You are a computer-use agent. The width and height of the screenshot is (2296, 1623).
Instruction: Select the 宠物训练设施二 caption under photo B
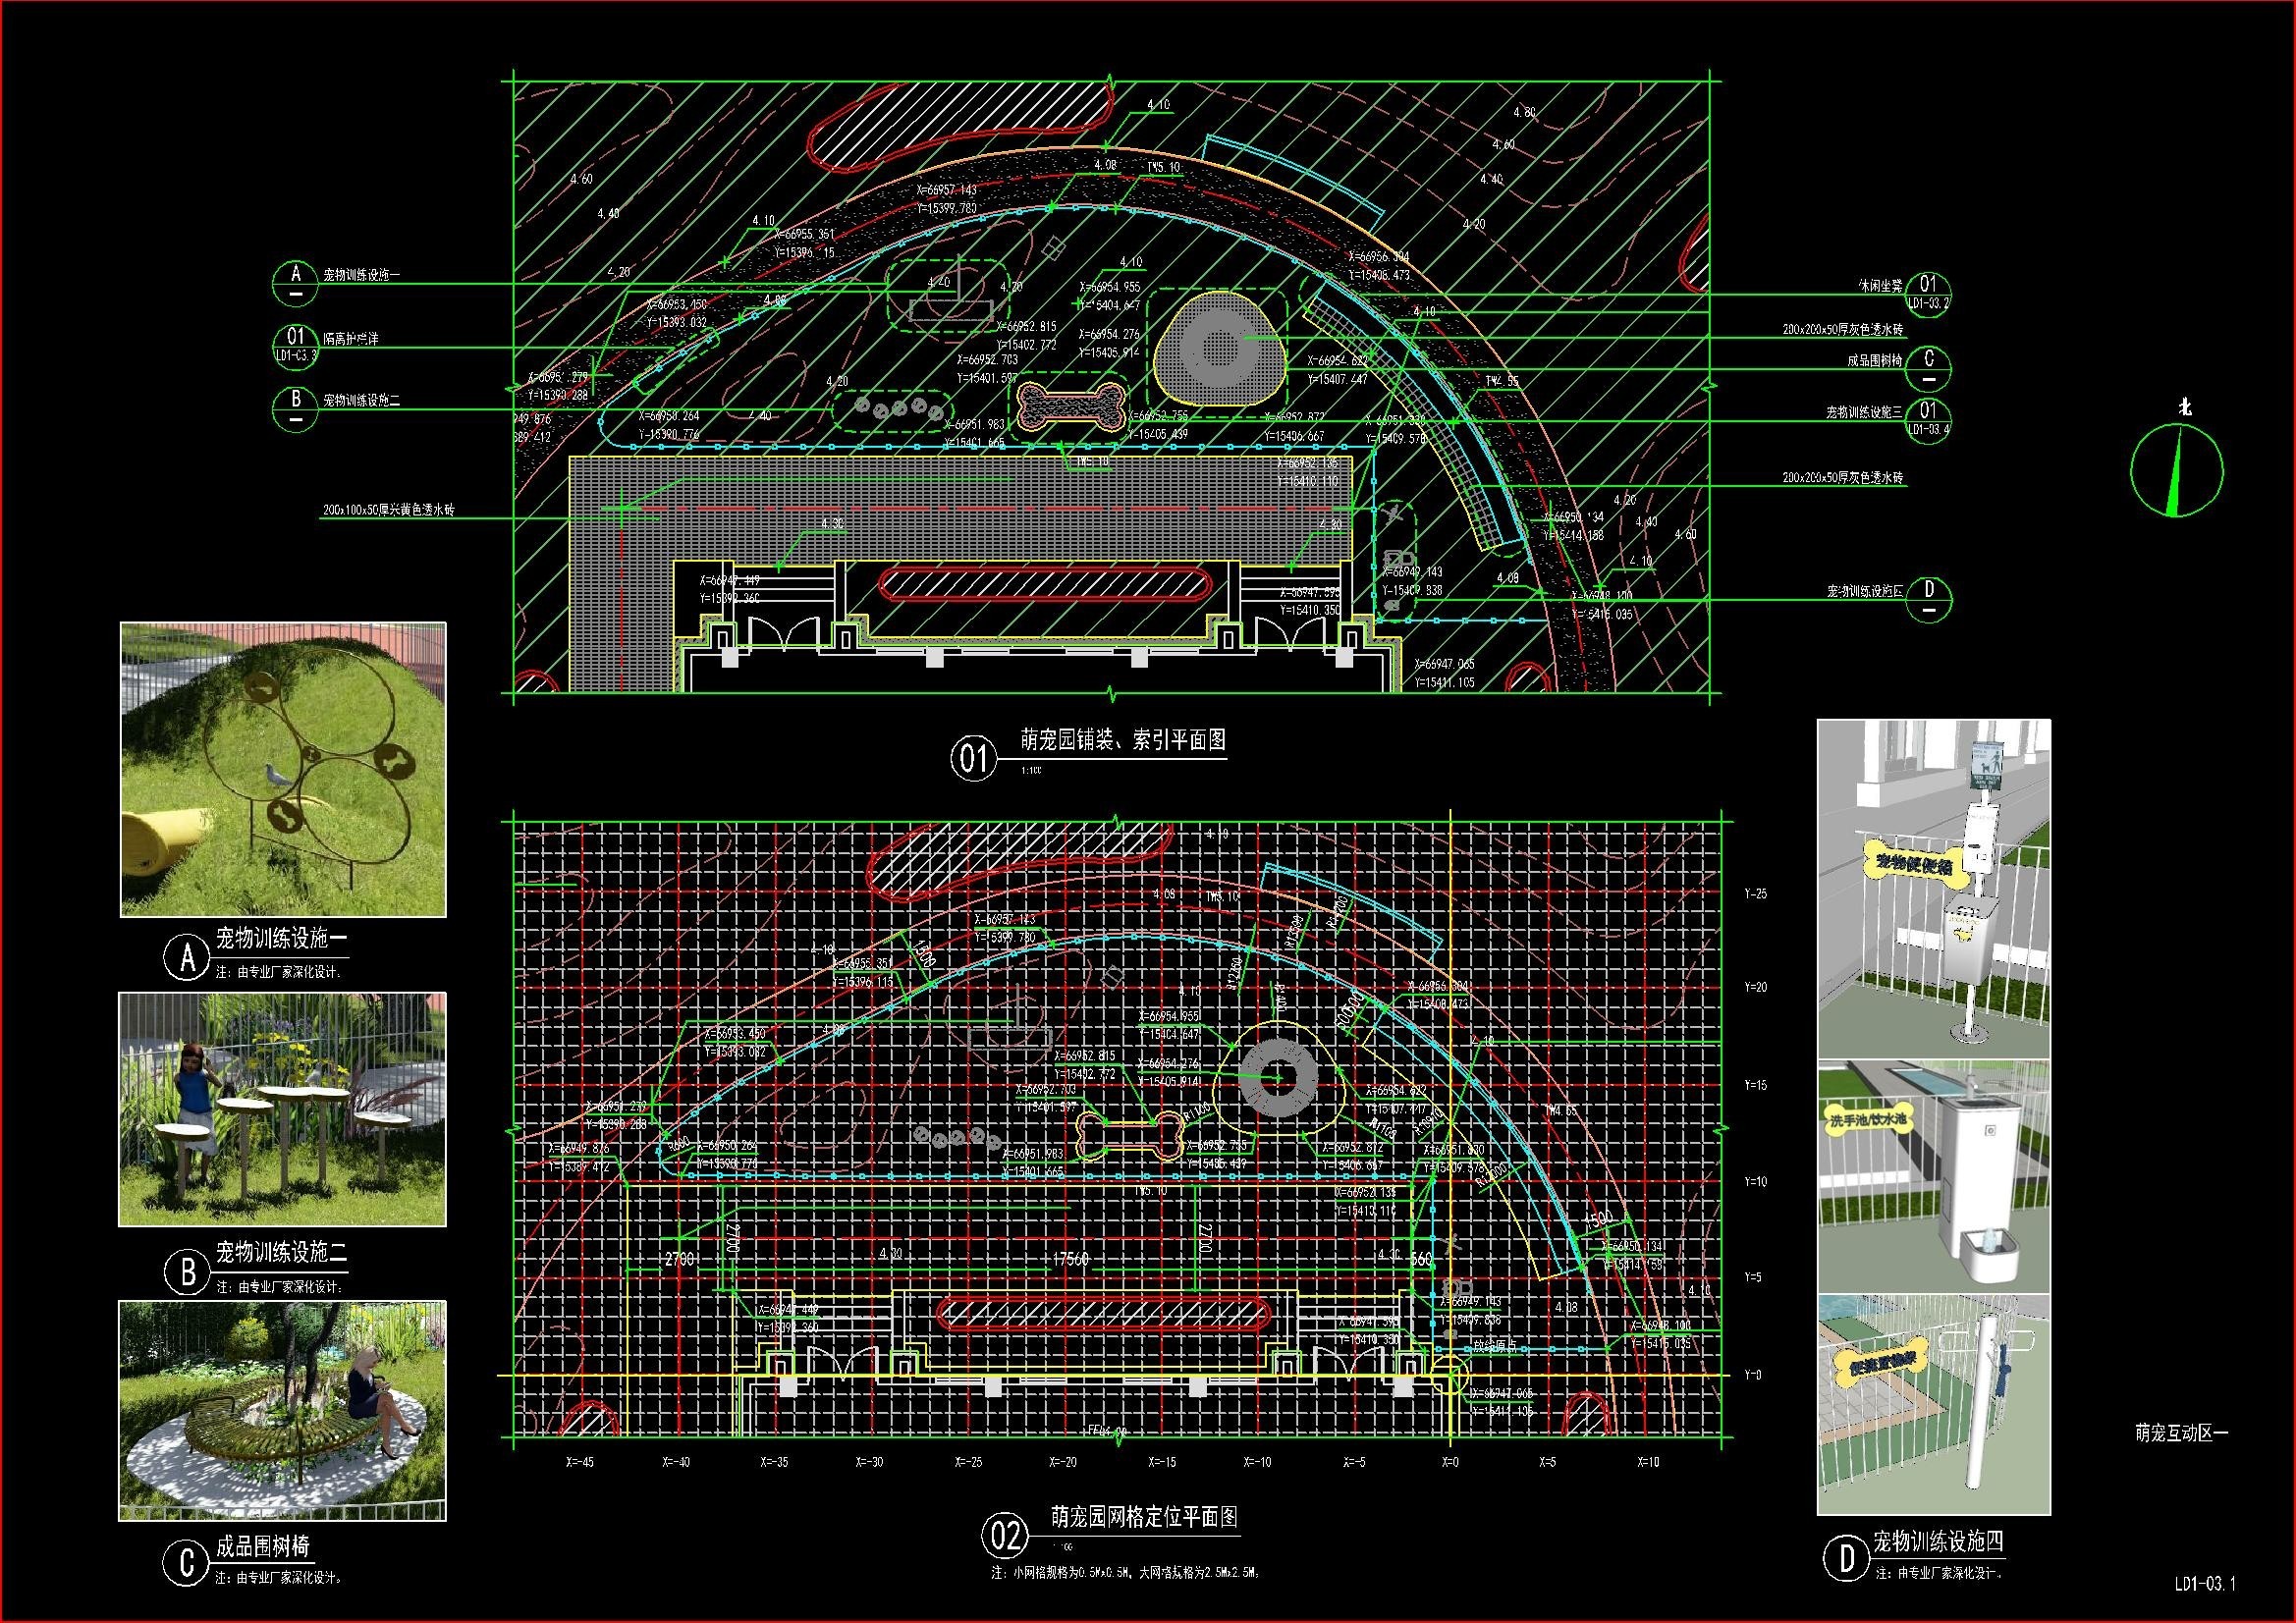[x=282, y=1252]
